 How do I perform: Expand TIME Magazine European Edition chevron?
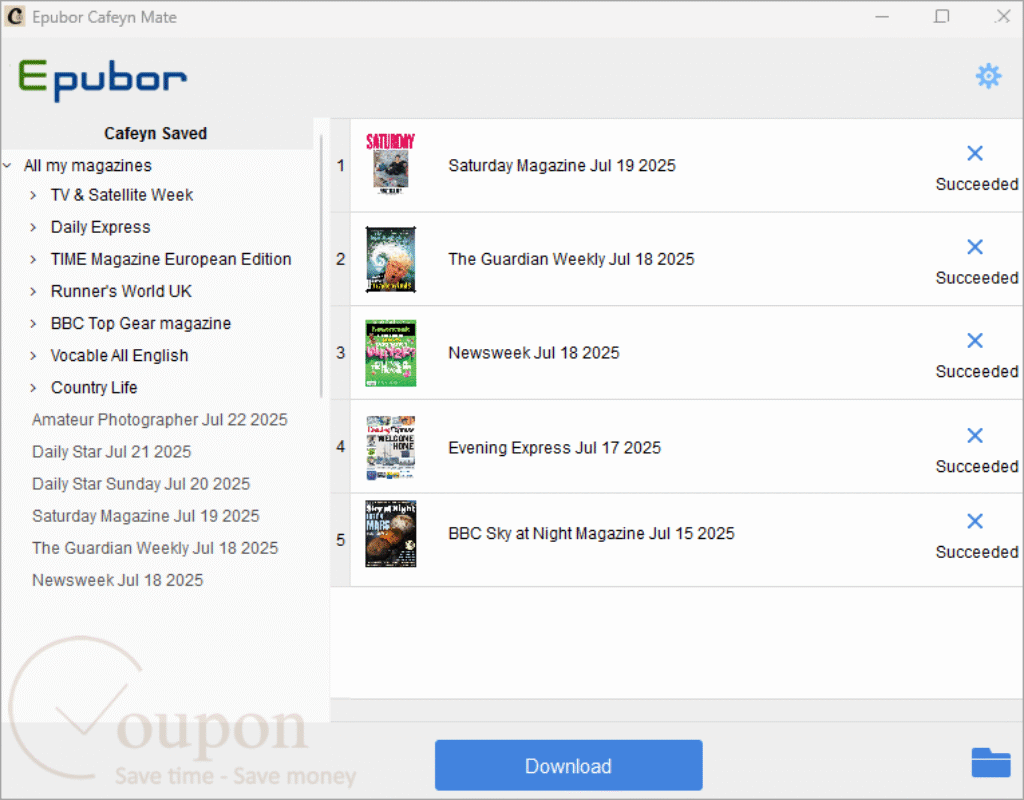pos(33,259)
